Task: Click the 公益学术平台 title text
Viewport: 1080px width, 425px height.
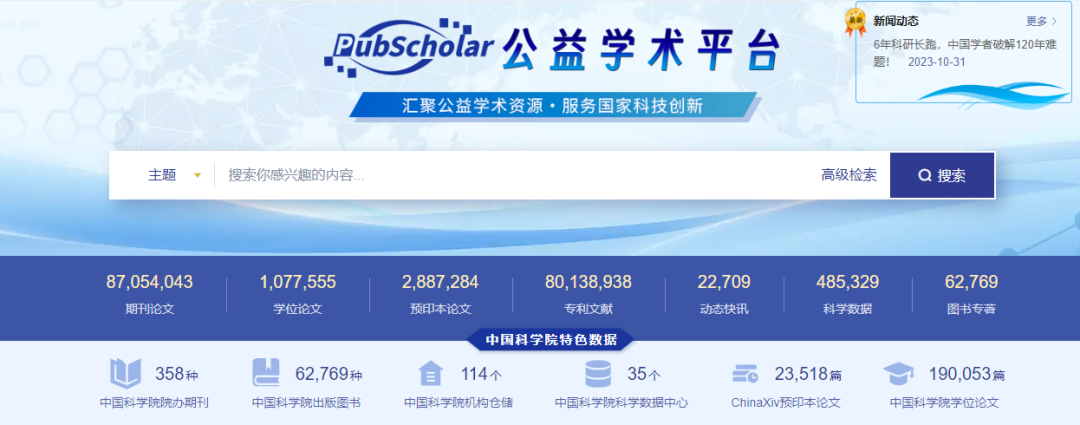Action: (x=641, y=50)
